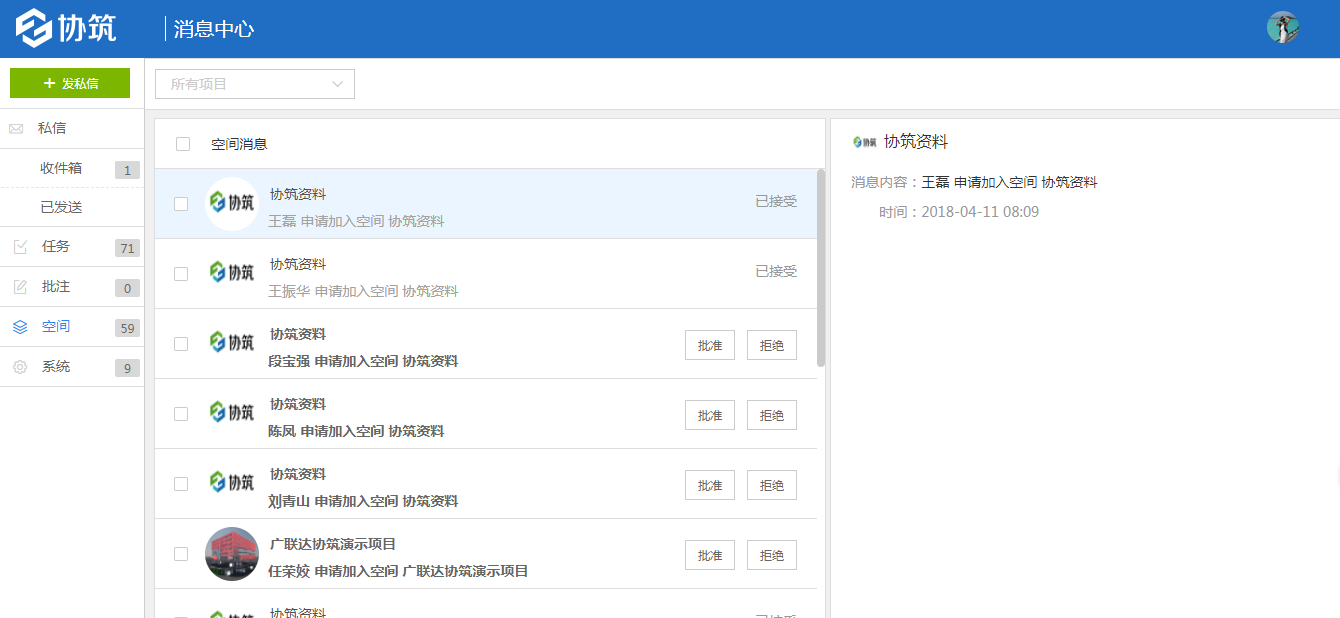The height and width of the screenshot is (618, 1340).
Task: Check the checkbox for 任荣姣's join request
Action: (x=181, y=554)
